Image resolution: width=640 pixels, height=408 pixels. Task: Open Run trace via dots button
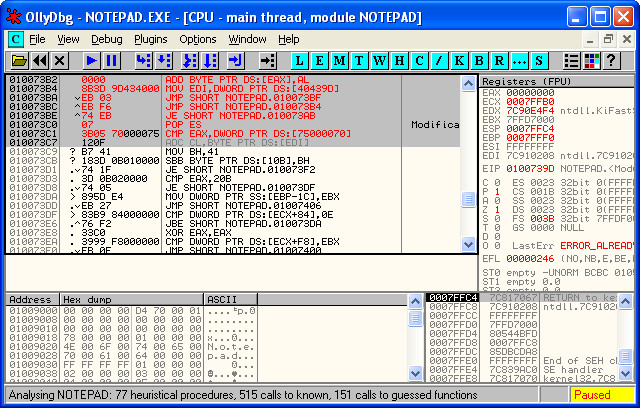(519, 61)
